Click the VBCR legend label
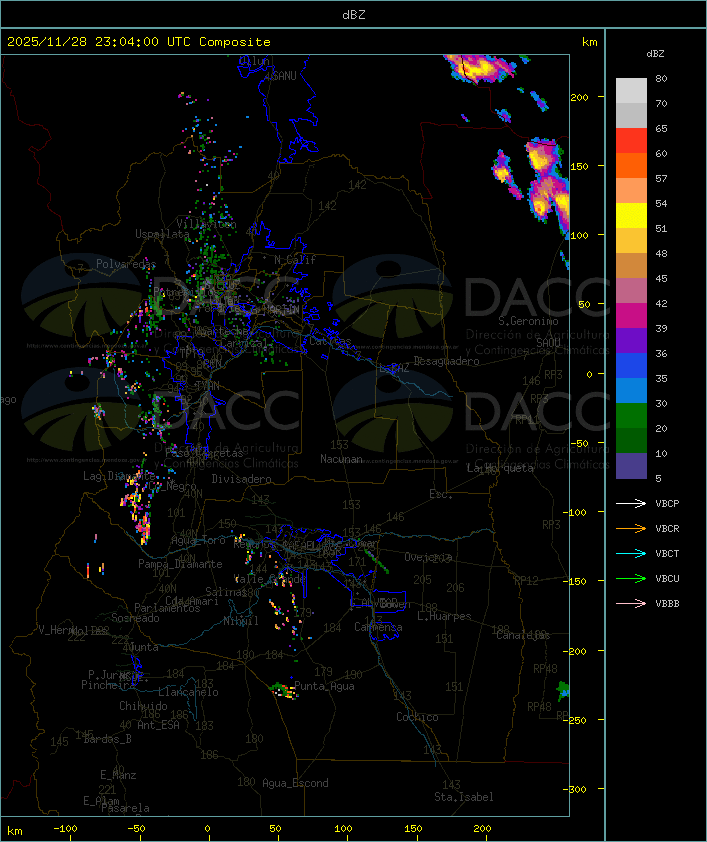The image size is (707, 842). (x=667, y=529)
